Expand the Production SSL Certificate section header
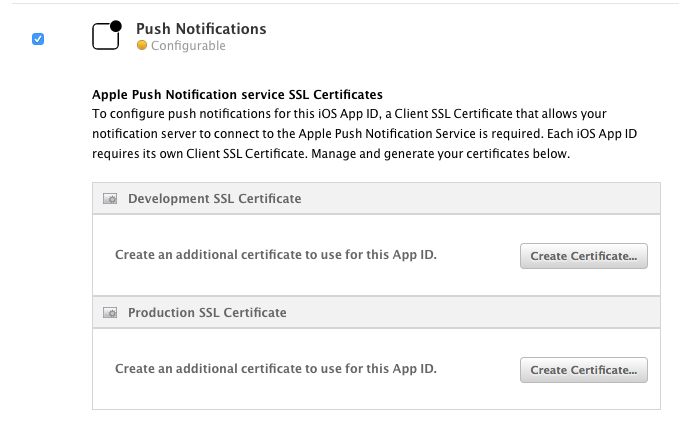 point(376,313)
